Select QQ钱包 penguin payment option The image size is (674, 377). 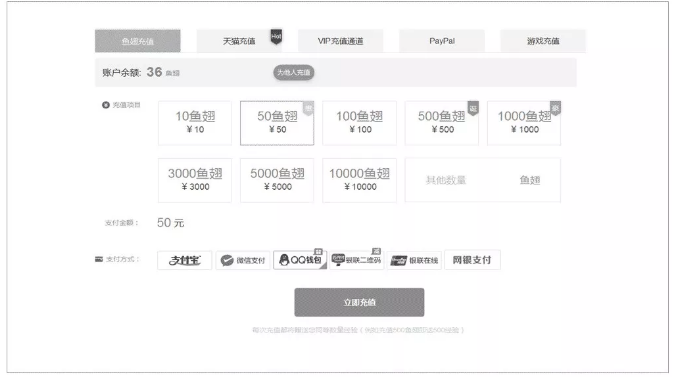pyautogui.click(x=300, y=260)
